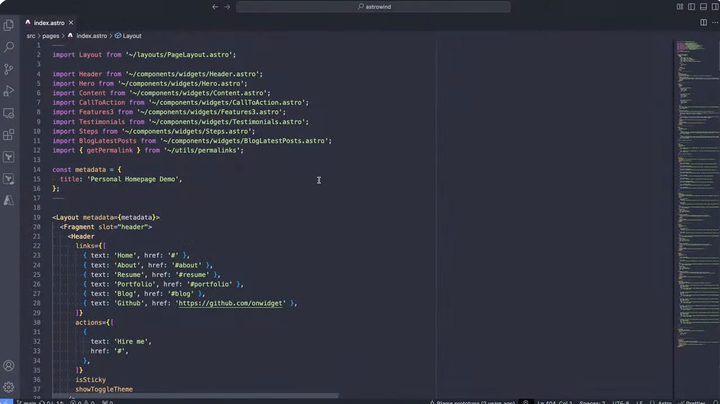Open the Source Control view
The width and height of the screenshot is (720, 404).
click(x=9, y=69)
